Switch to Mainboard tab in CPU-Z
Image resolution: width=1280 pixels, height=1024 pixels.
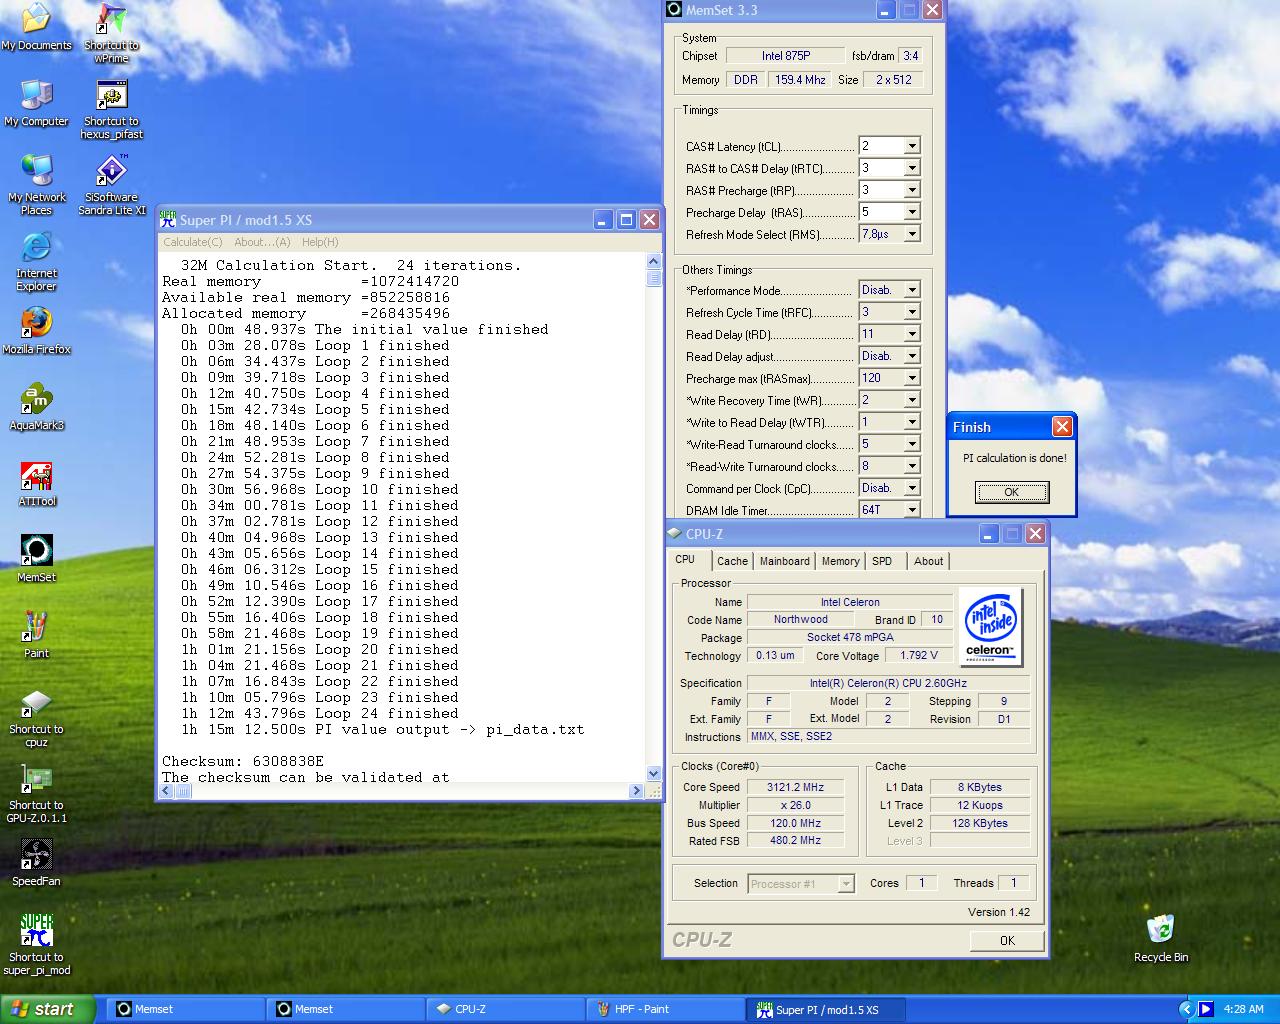[x=785, y=561]
